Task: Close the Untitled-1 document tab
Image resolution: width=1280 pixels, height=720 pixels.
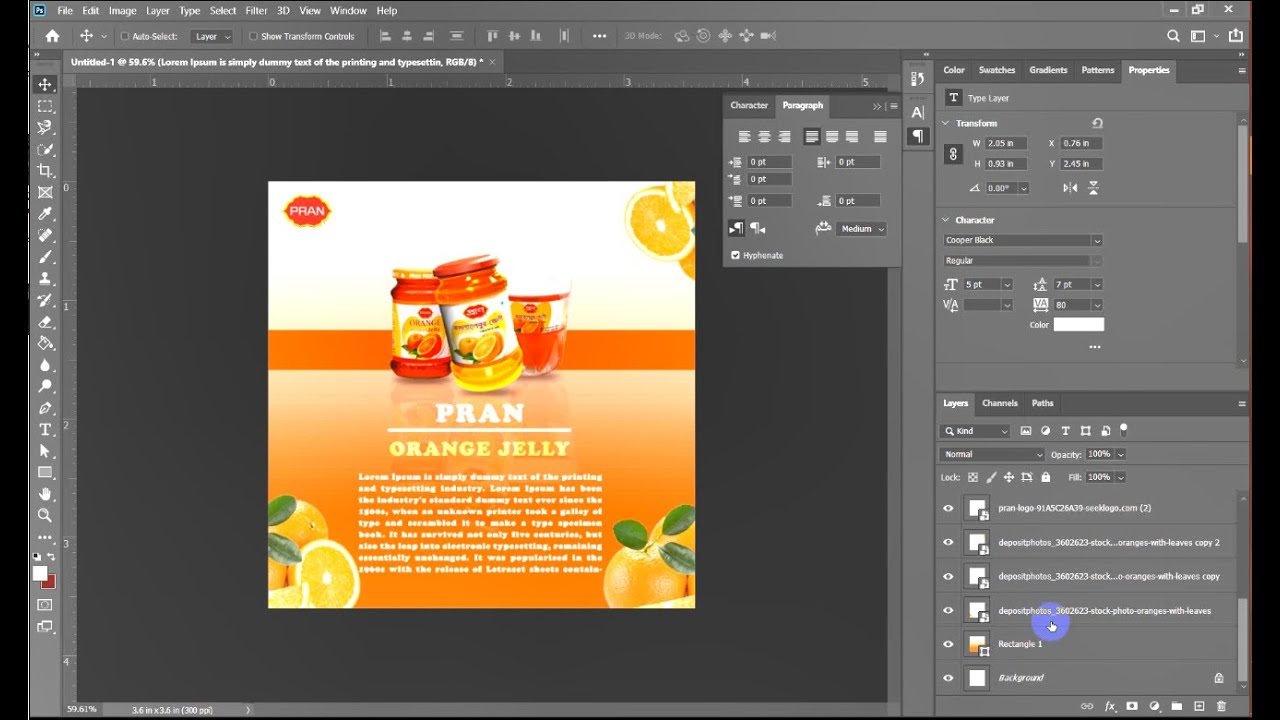Action: coord(492,62)
